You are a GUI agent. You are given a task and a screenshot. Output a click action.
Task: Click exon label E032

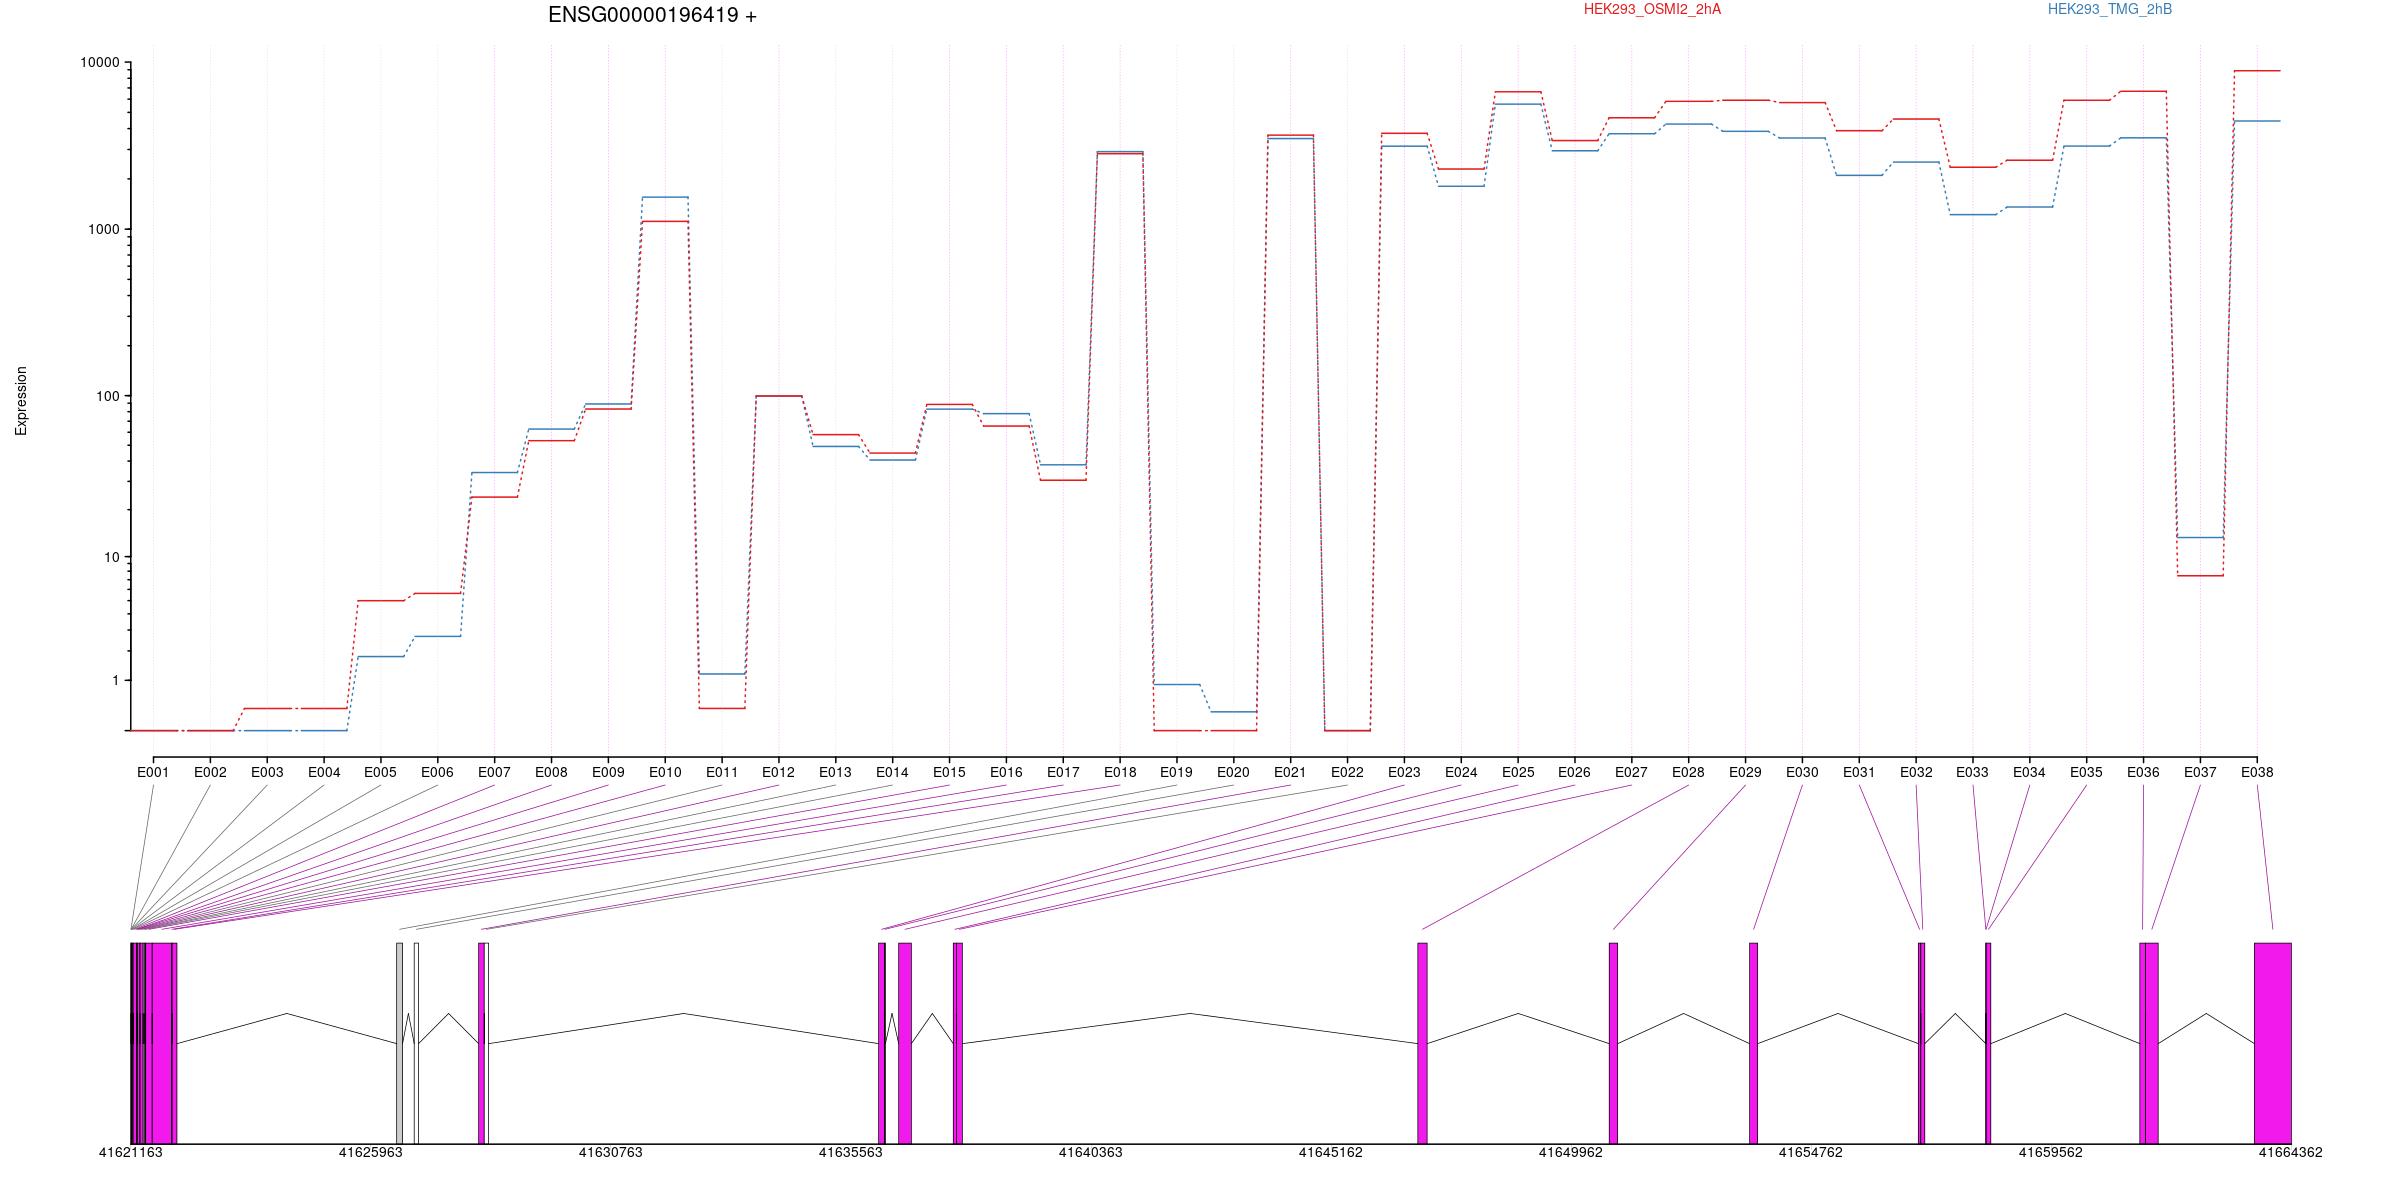pos(1916,772)
